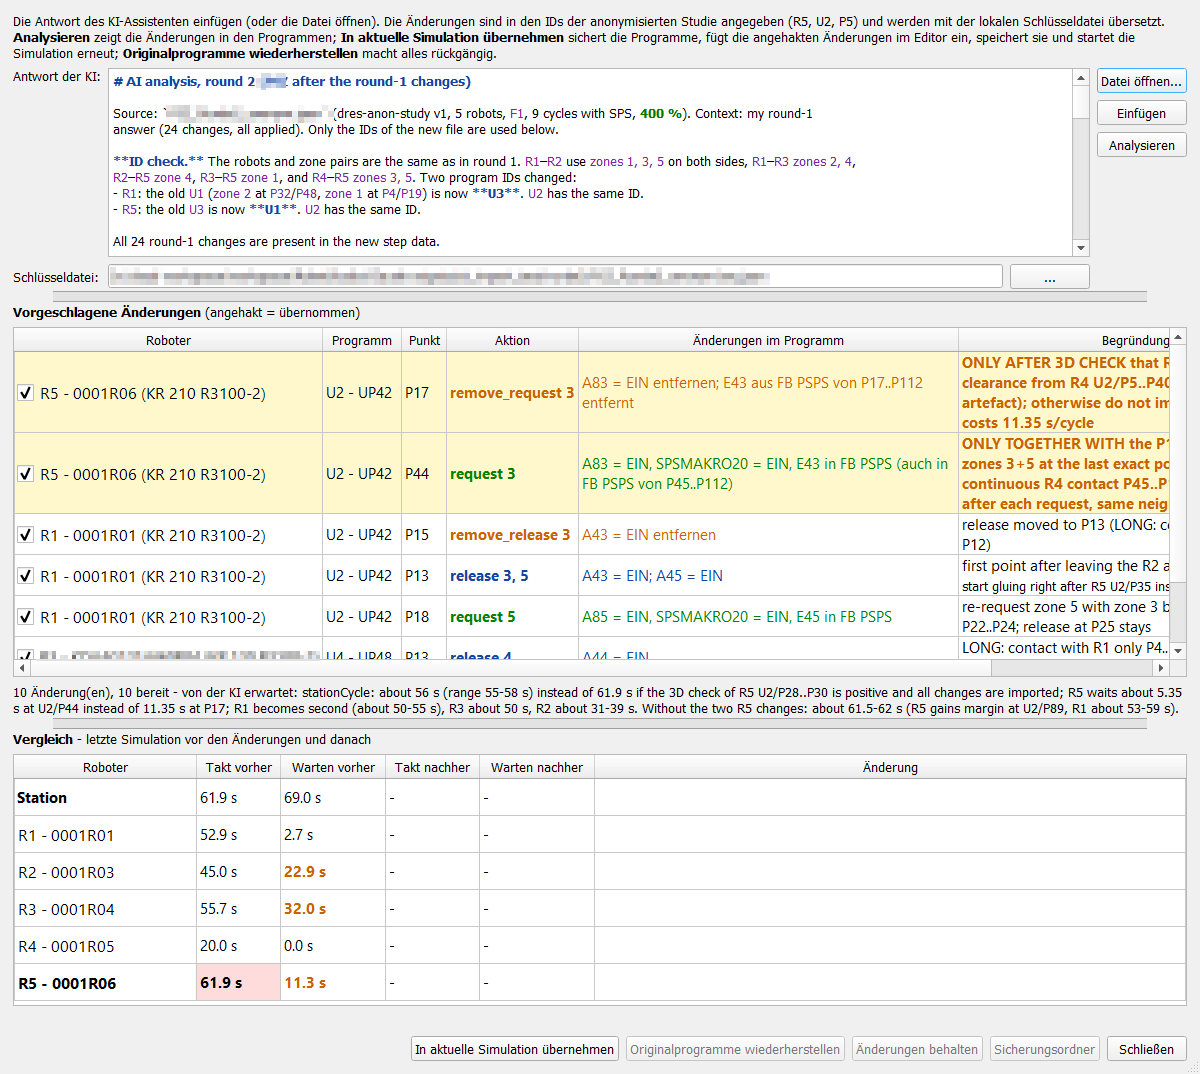Click inside the Antwort der KI text area
The height and width of the screenshot is (1074, 1200).
(590, 163)
